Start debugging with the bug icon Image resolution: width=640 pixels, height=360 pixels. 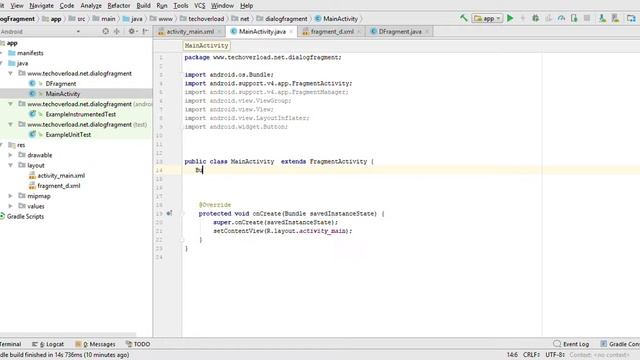pos(536,18)
